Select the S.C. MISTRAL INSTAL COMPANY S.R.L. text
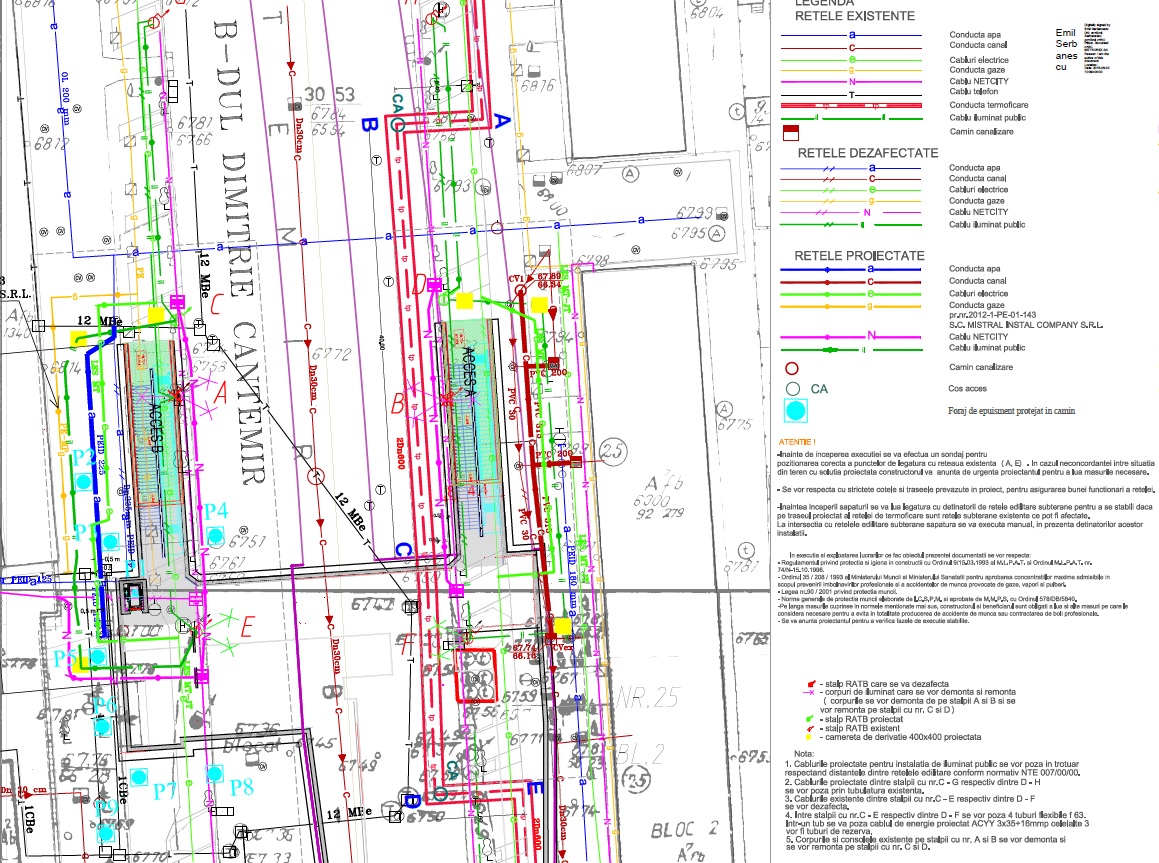 (1025, 325)
